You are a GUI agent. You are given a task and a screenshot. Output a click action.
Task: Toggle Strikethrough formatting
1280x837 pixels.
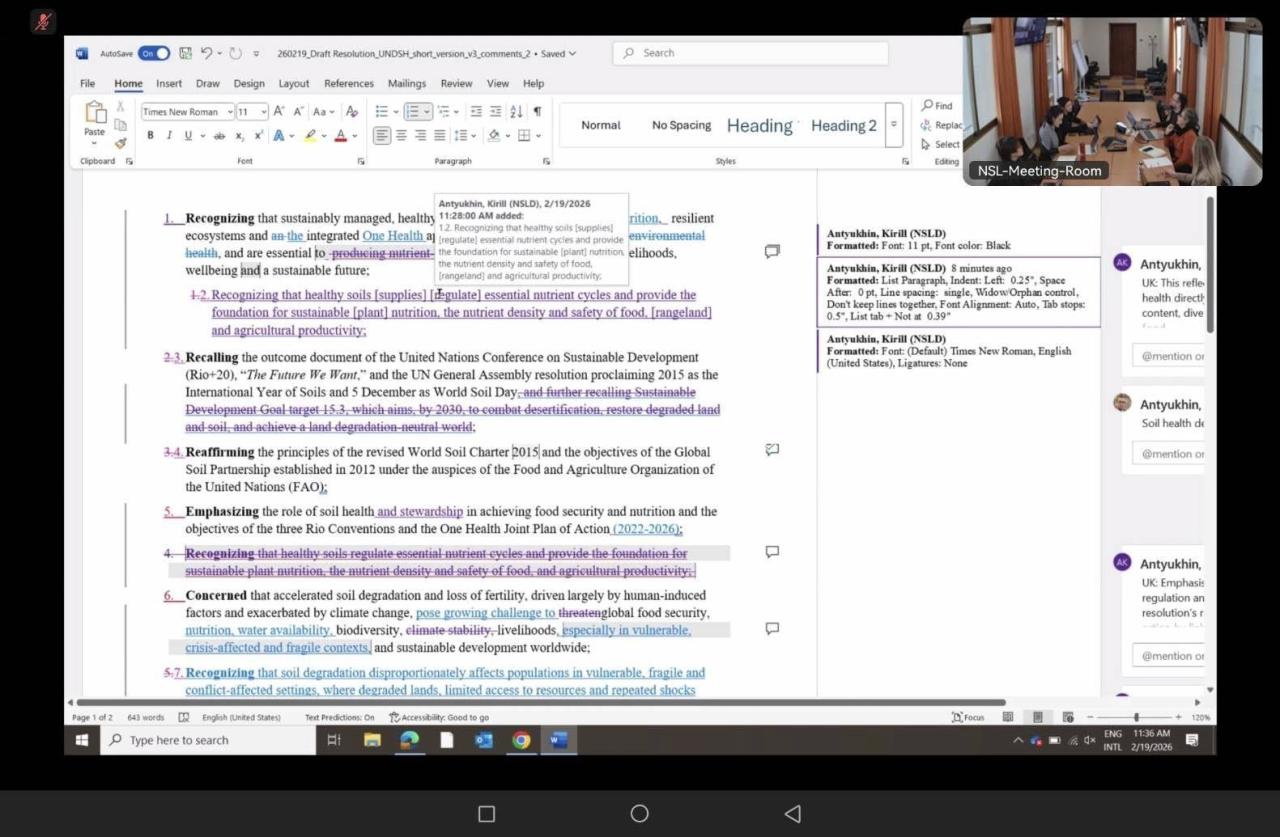coord(219,136)
